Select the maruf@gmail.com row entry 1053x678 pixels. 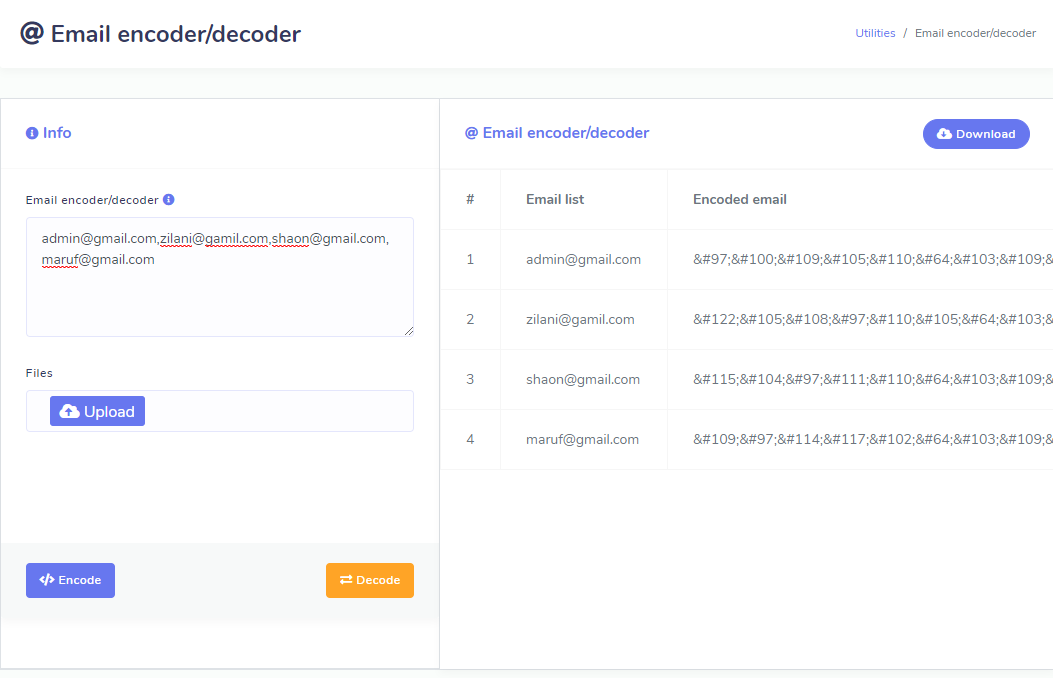coord(582,439)
